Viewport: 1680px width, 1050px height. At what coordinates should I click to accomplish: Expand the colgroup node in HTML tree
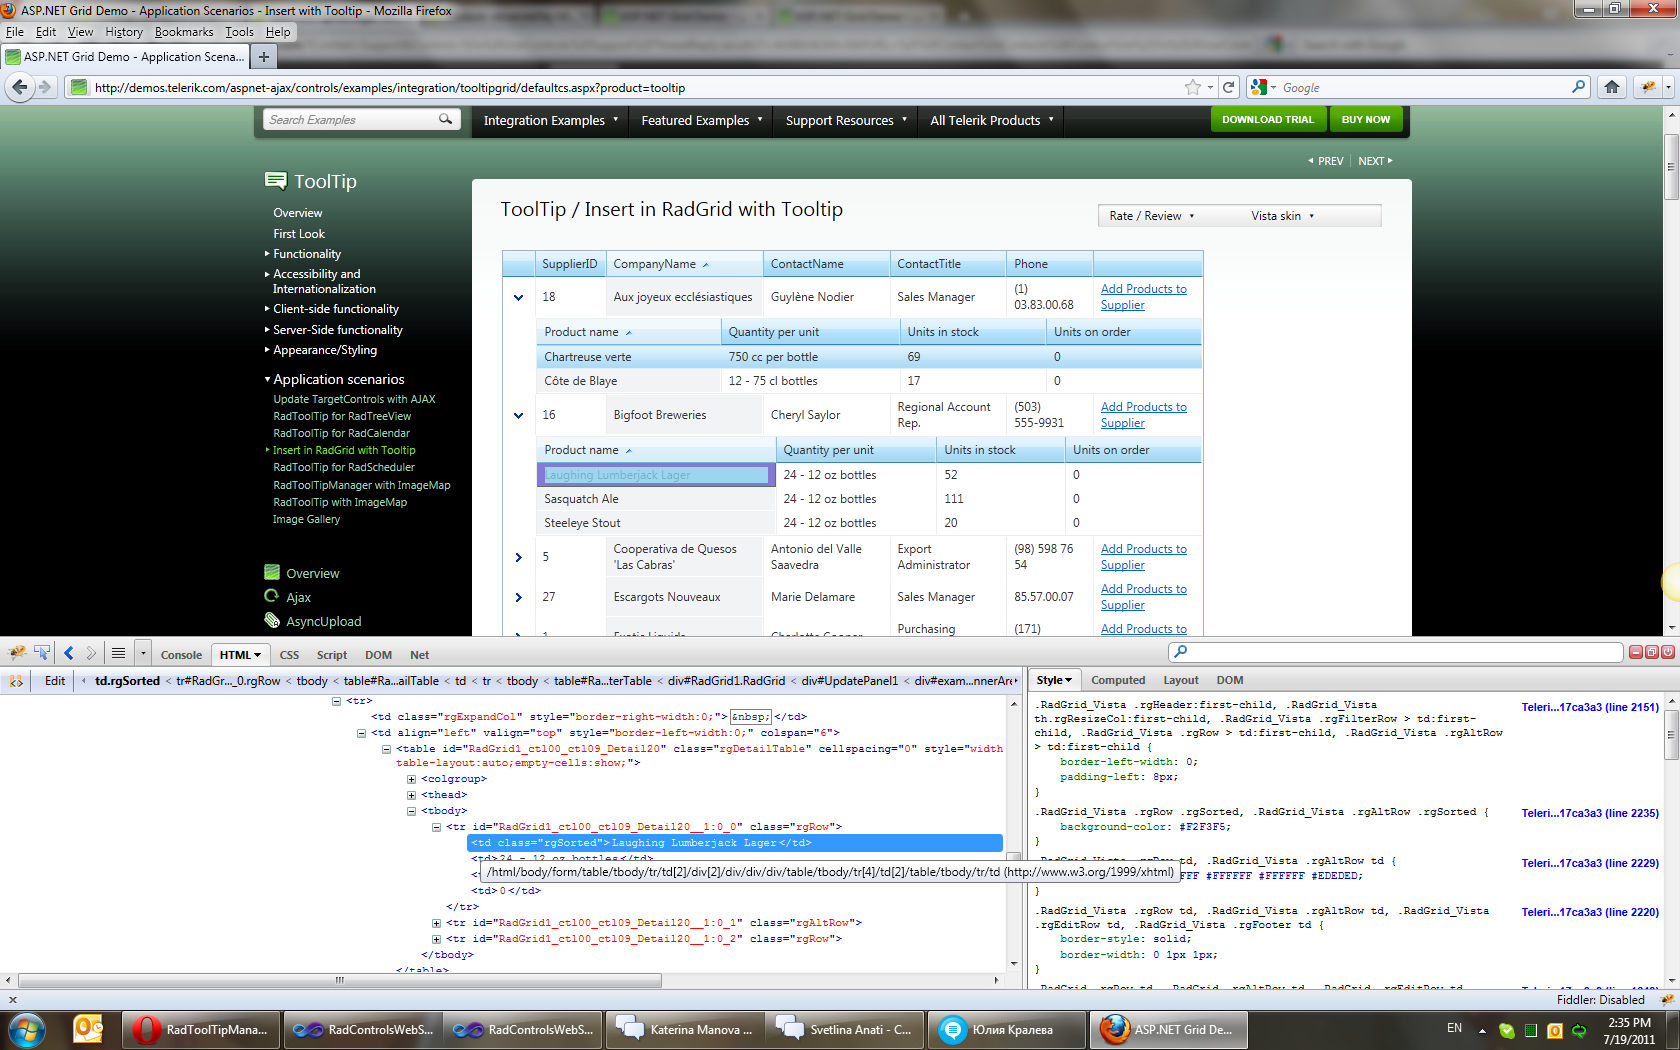tap(411, 779)
